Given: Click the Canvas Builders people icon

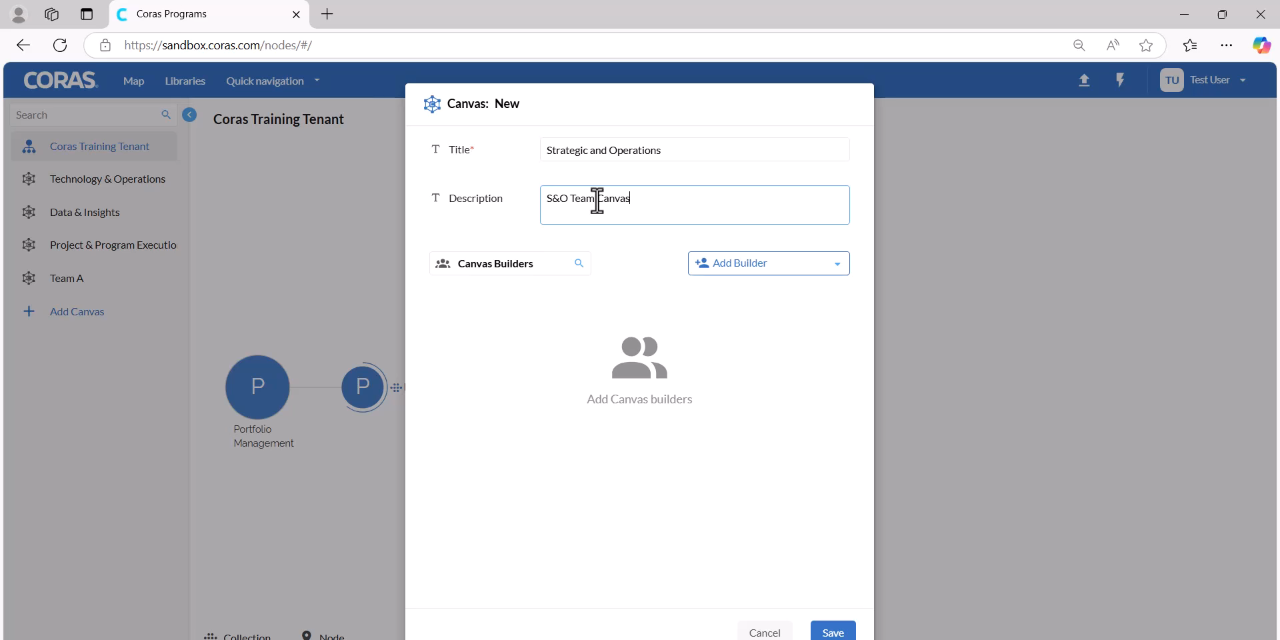Looking at the screenshot, I should click(x=443, y=264).
